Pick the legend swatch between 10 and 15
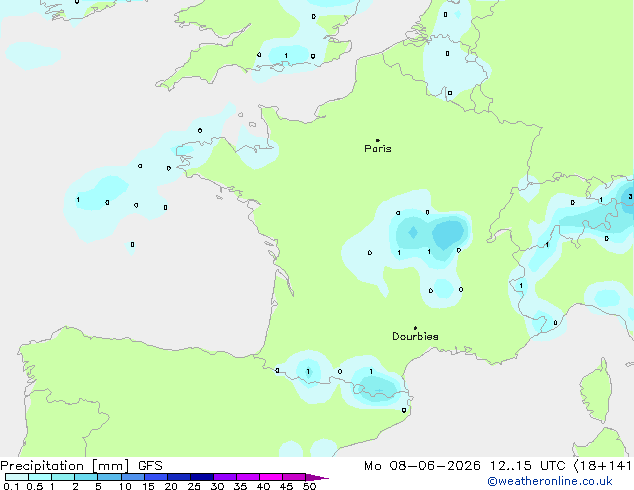Screen dimensions: 634x490 [x=132, y=477]
